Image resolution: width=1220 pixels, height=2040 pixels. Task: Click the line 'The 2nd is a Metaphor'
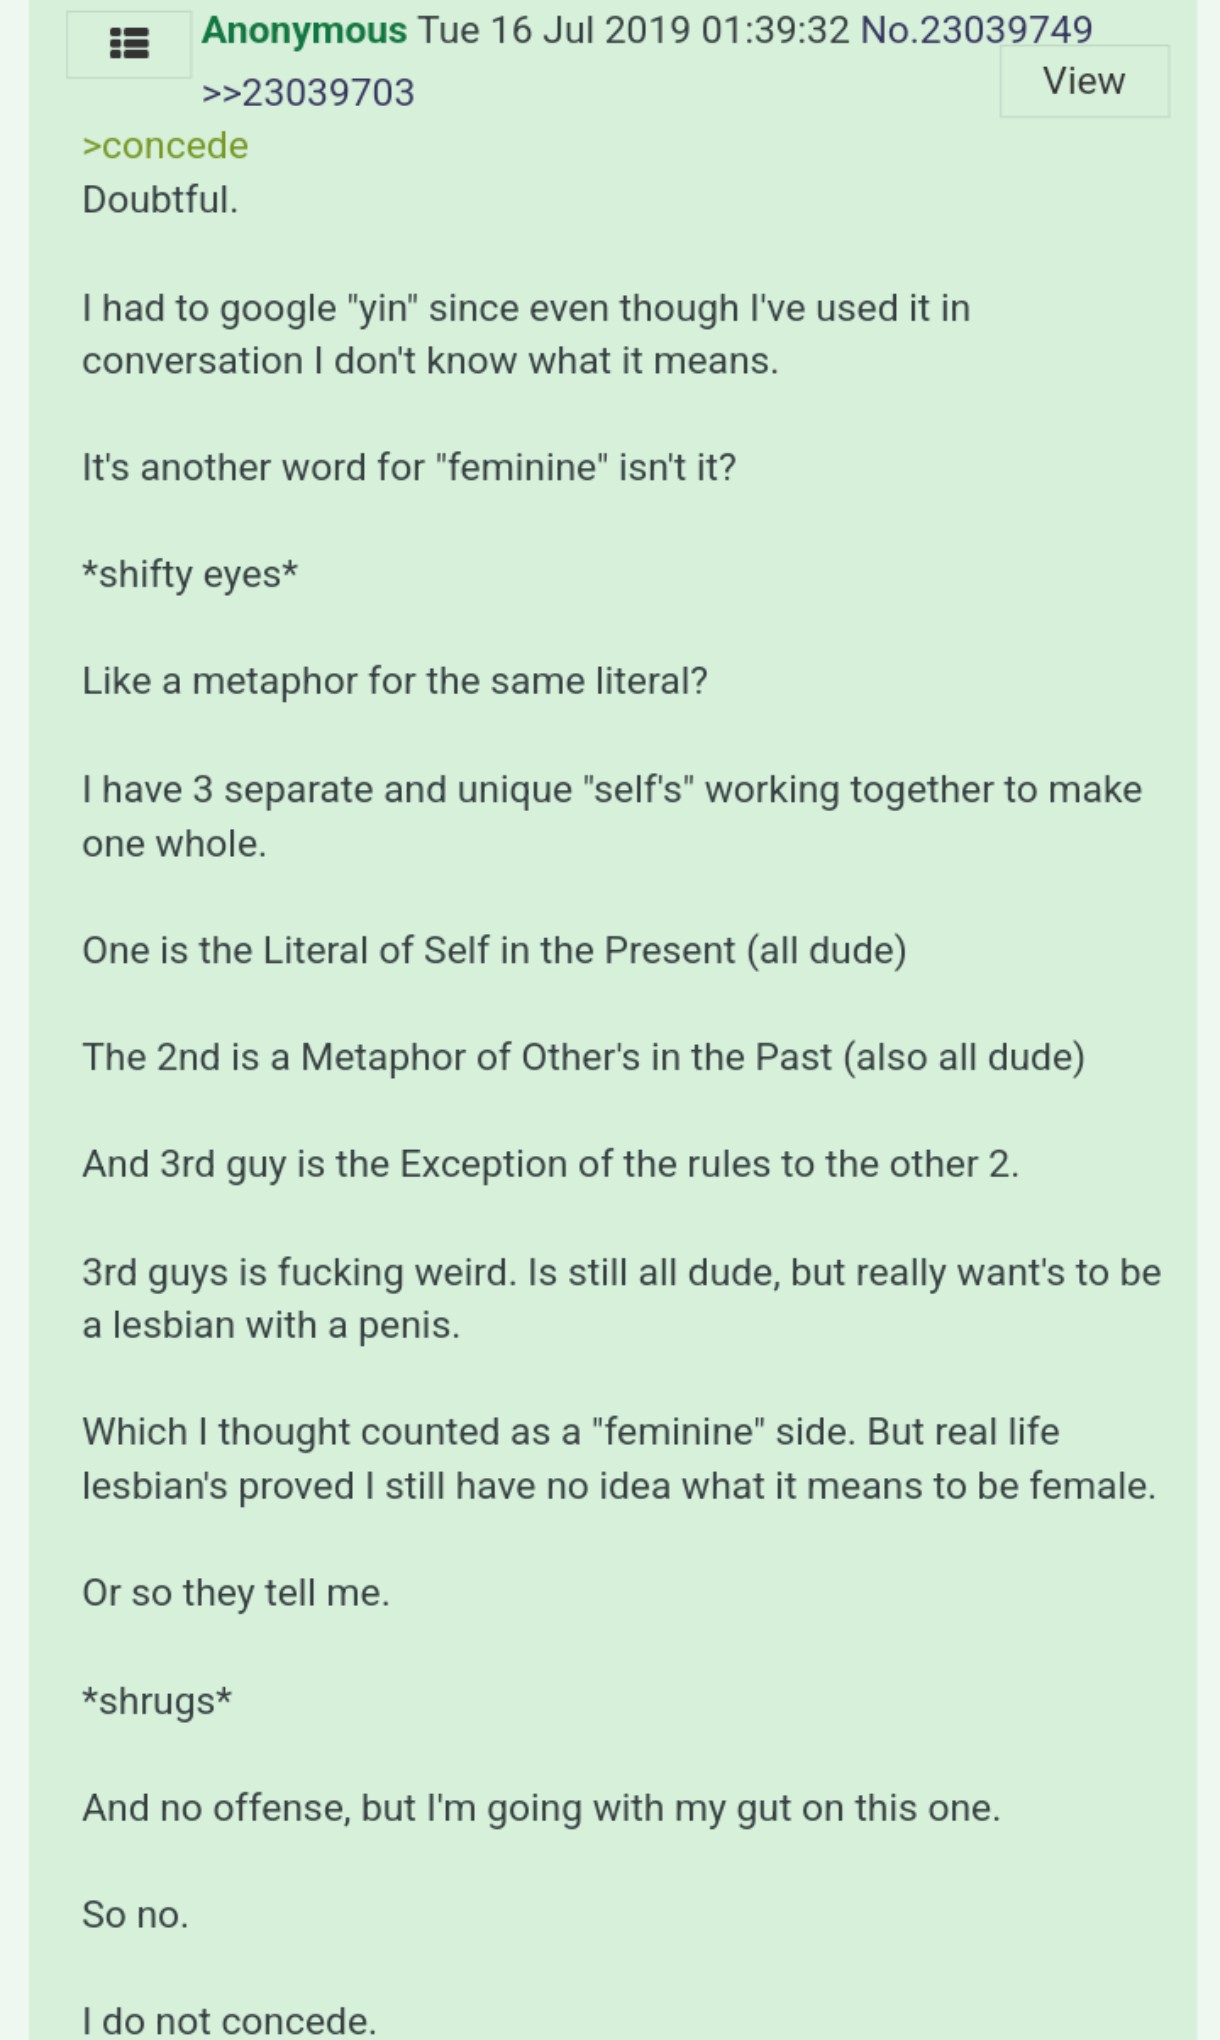coord(583,1058)
